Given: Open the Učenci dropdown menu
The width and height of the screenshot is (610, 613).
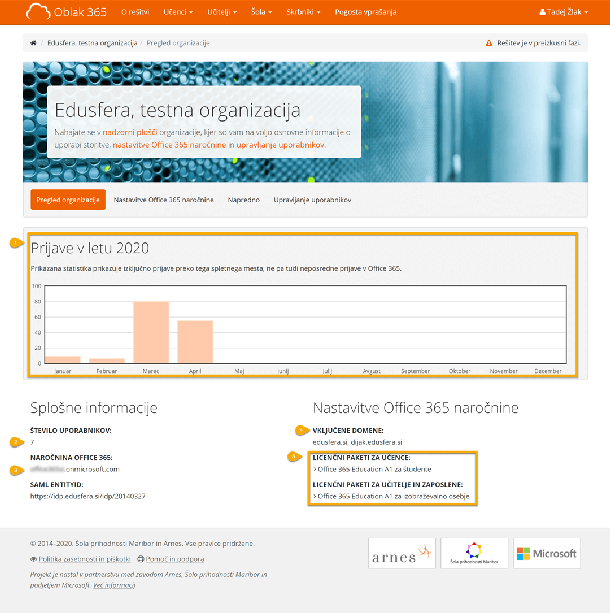Looking at the screenshot, I should tap(179, 12).
